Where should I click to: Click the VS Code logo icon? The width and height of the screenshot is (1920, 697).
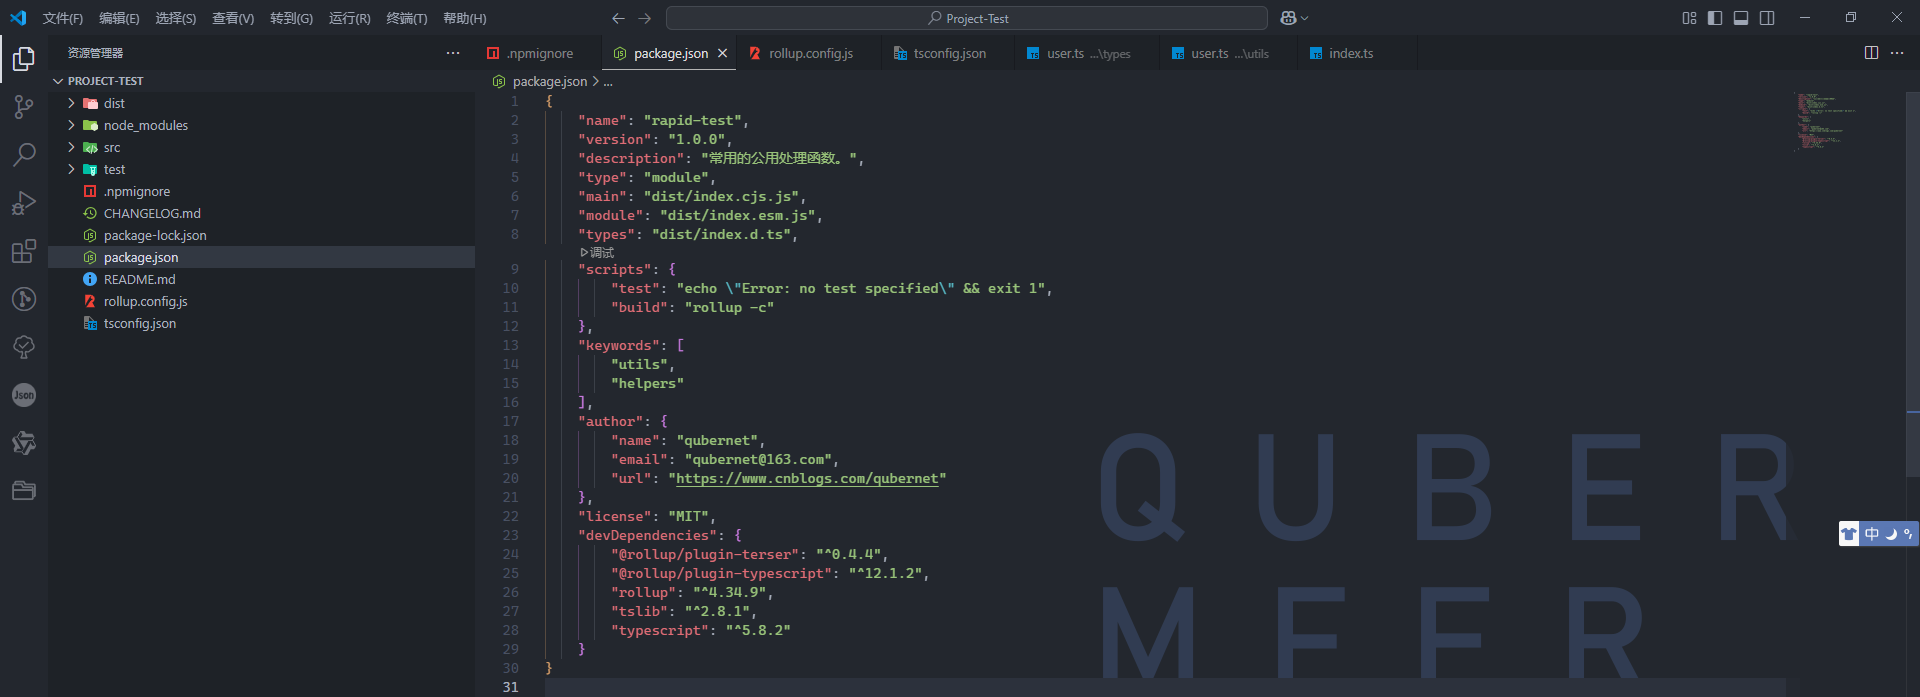click(18, 18)
